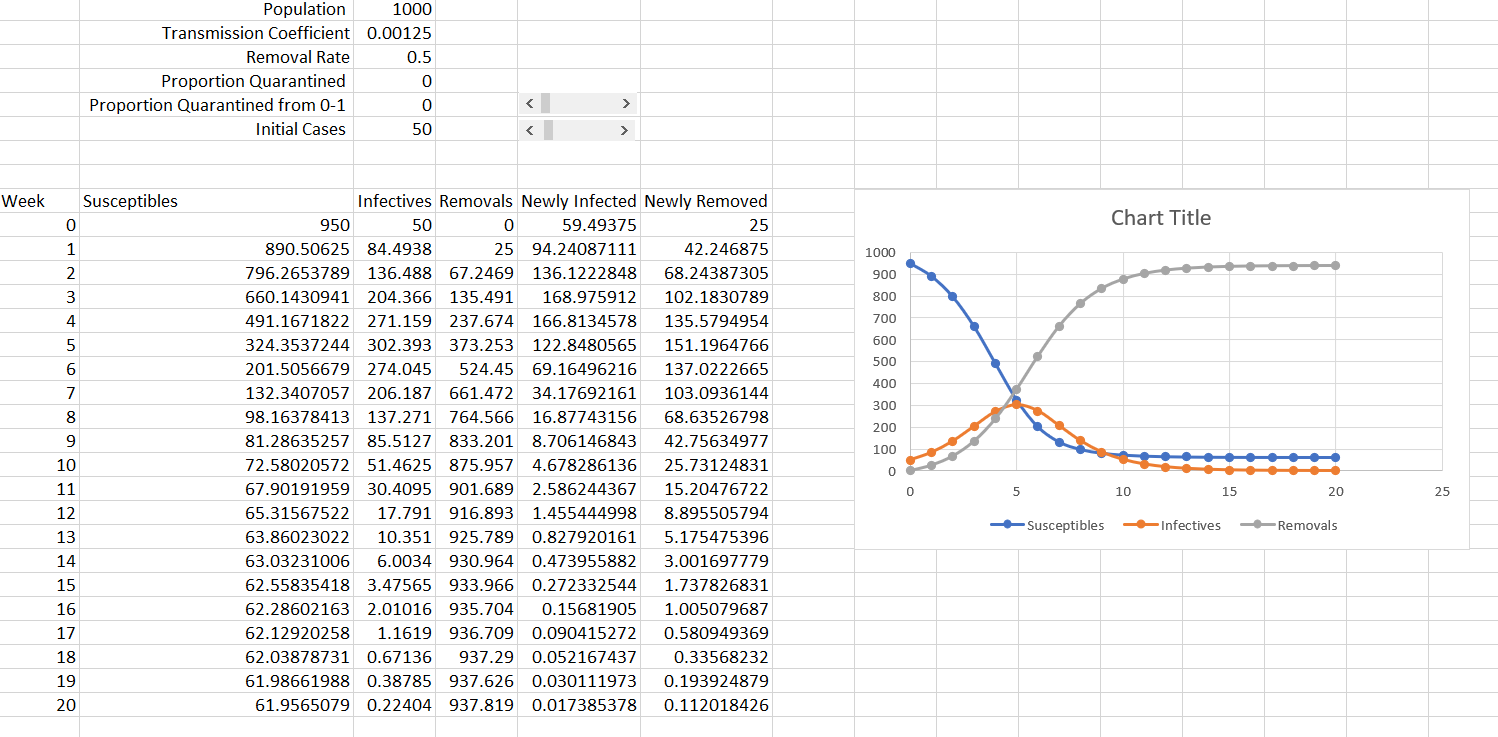Viewport: 1498px width, 737px height.
Task: Click the right arrow on Proportion Quarantined spinner
Action: tap(625, 103)
